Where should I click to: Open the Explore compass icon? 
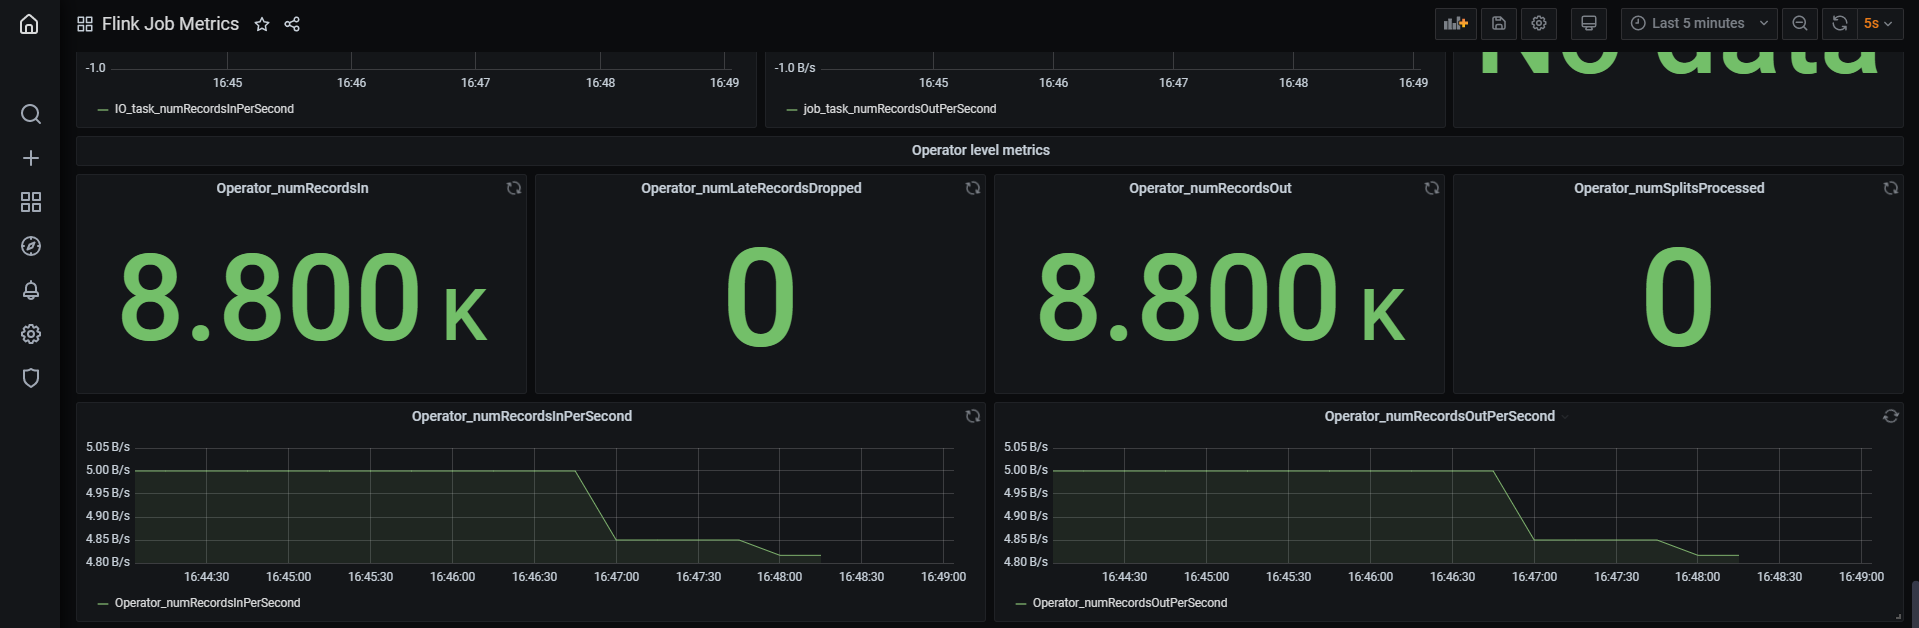(31, 246)
